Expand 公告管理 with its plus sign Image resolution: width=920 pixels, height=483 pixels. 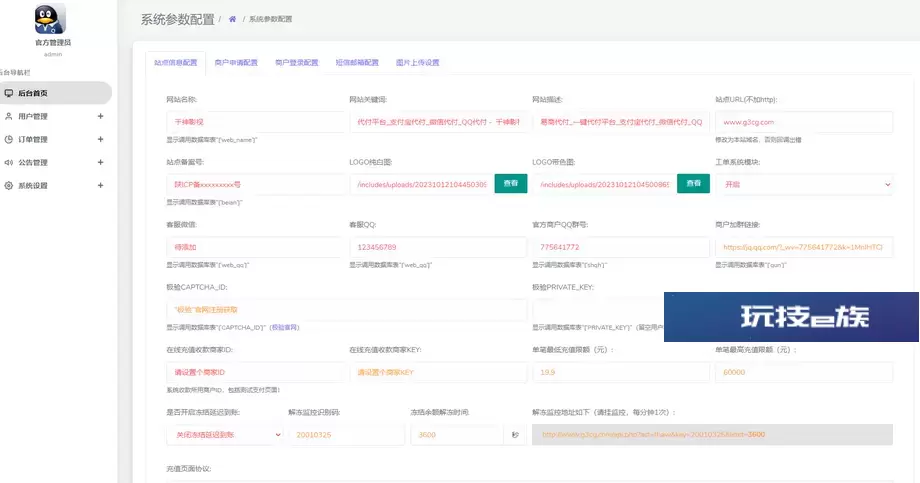pyautogui.click(x=100, y=162)
